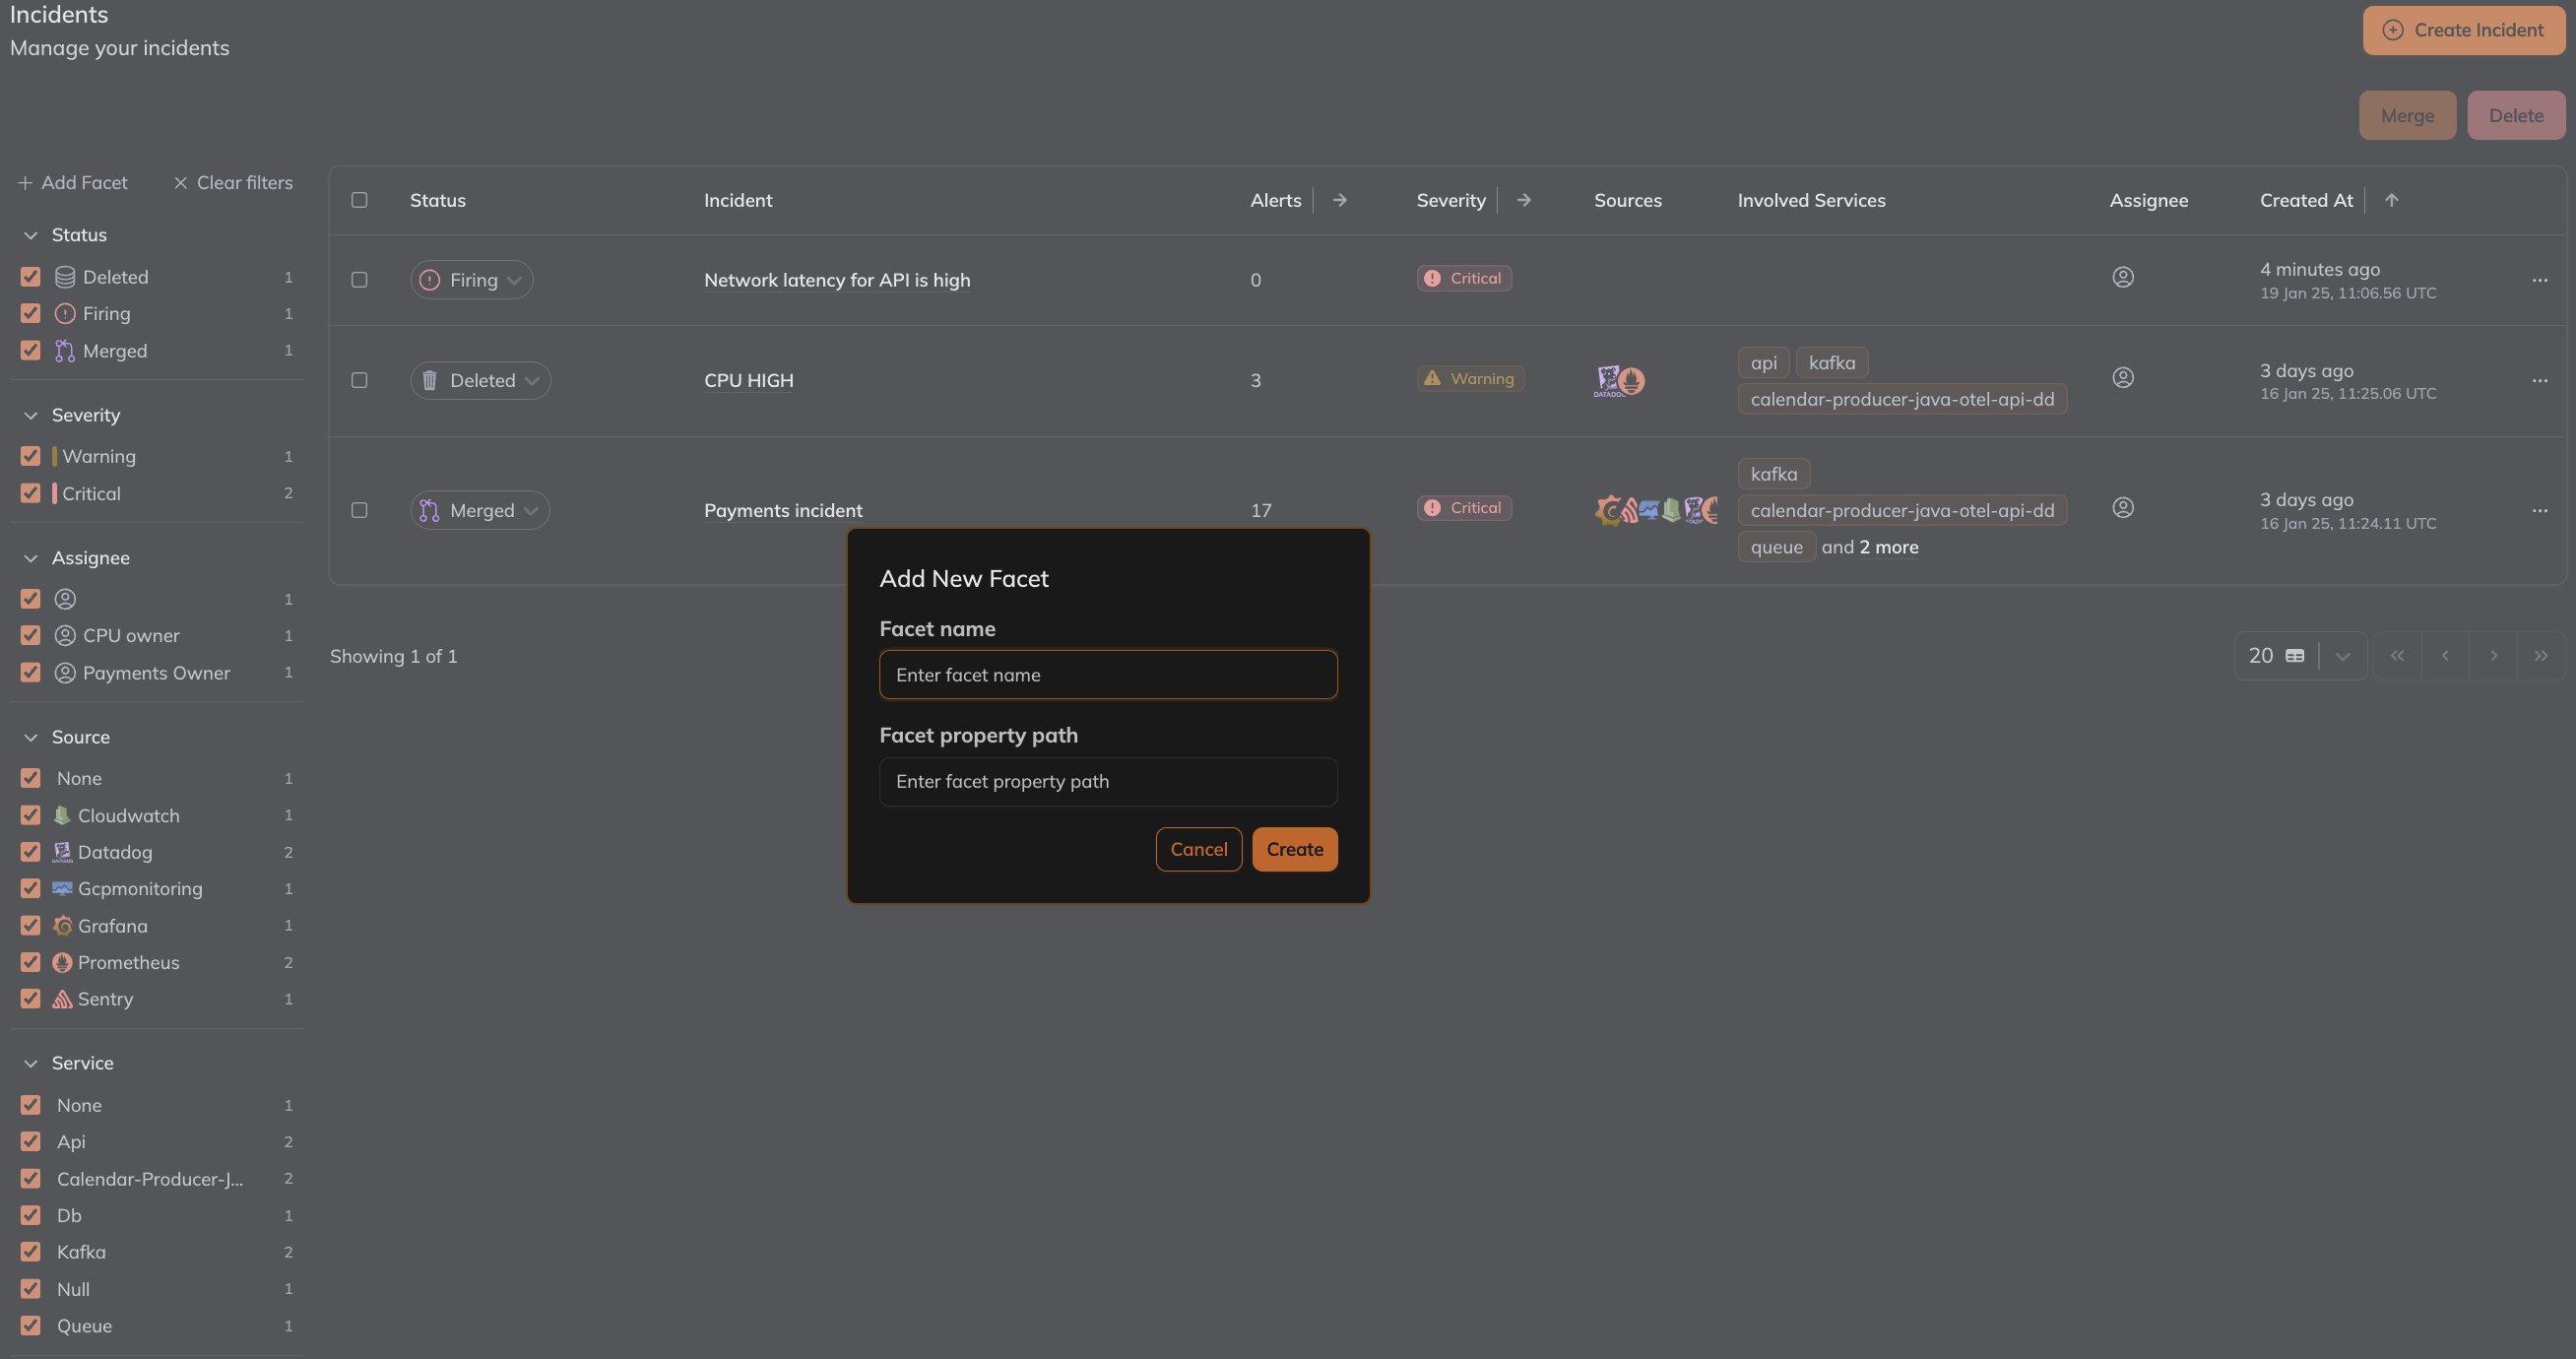Click the arrow icon beside Severity column

pyautogui.click(x=1523, y=200)
